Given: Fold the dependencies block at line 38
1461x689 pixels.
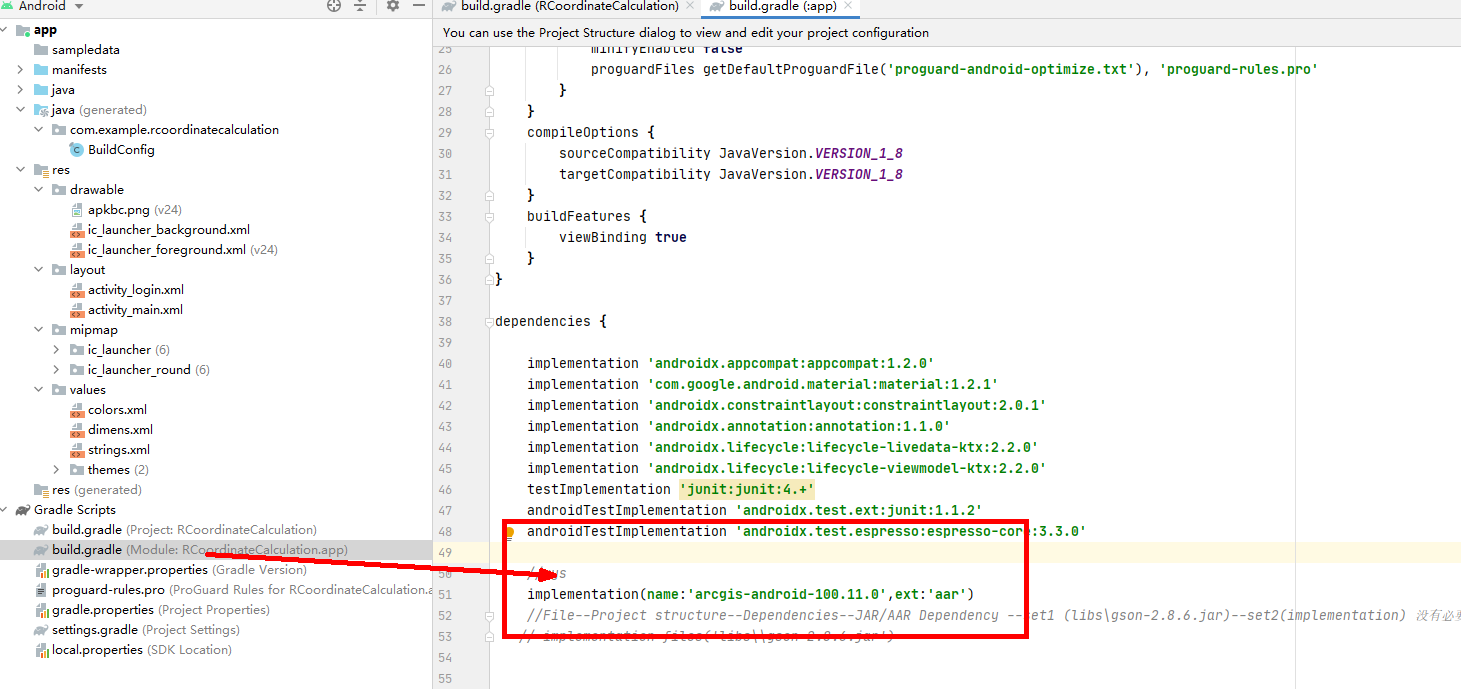Looking at the screenshot, I should (x=490, y=321).
